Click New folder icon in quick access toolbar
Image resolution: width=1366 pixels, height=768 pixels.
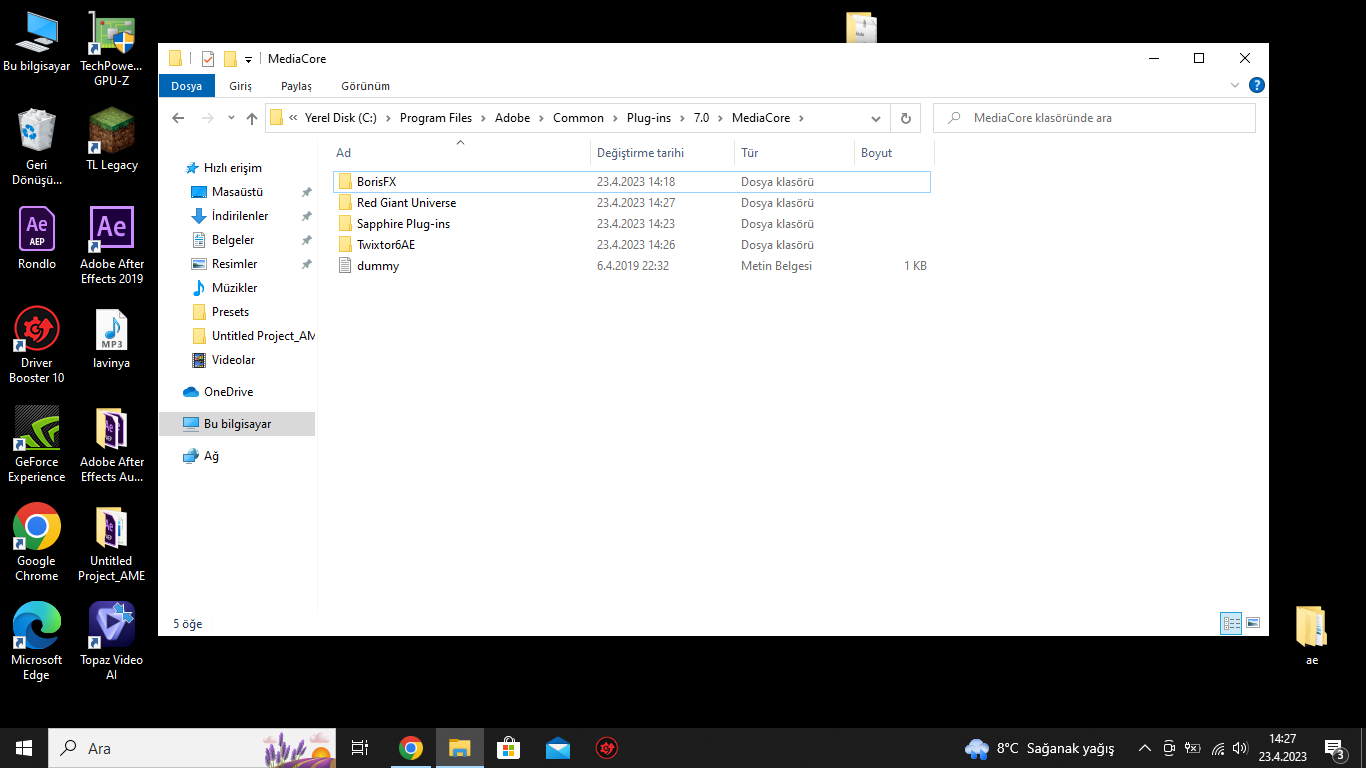(230, 59)
